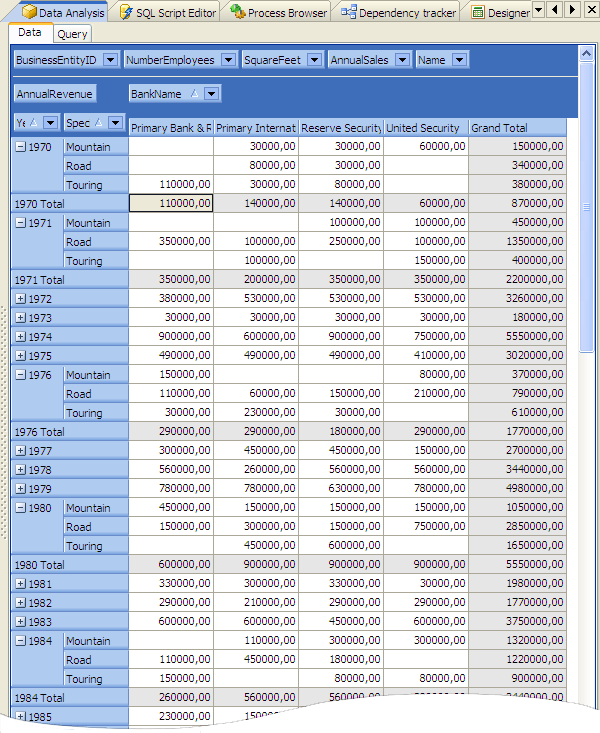This screenshot has width=600, height=733.
Task: Click the SquareFeet field header
Action: point(283,60)
